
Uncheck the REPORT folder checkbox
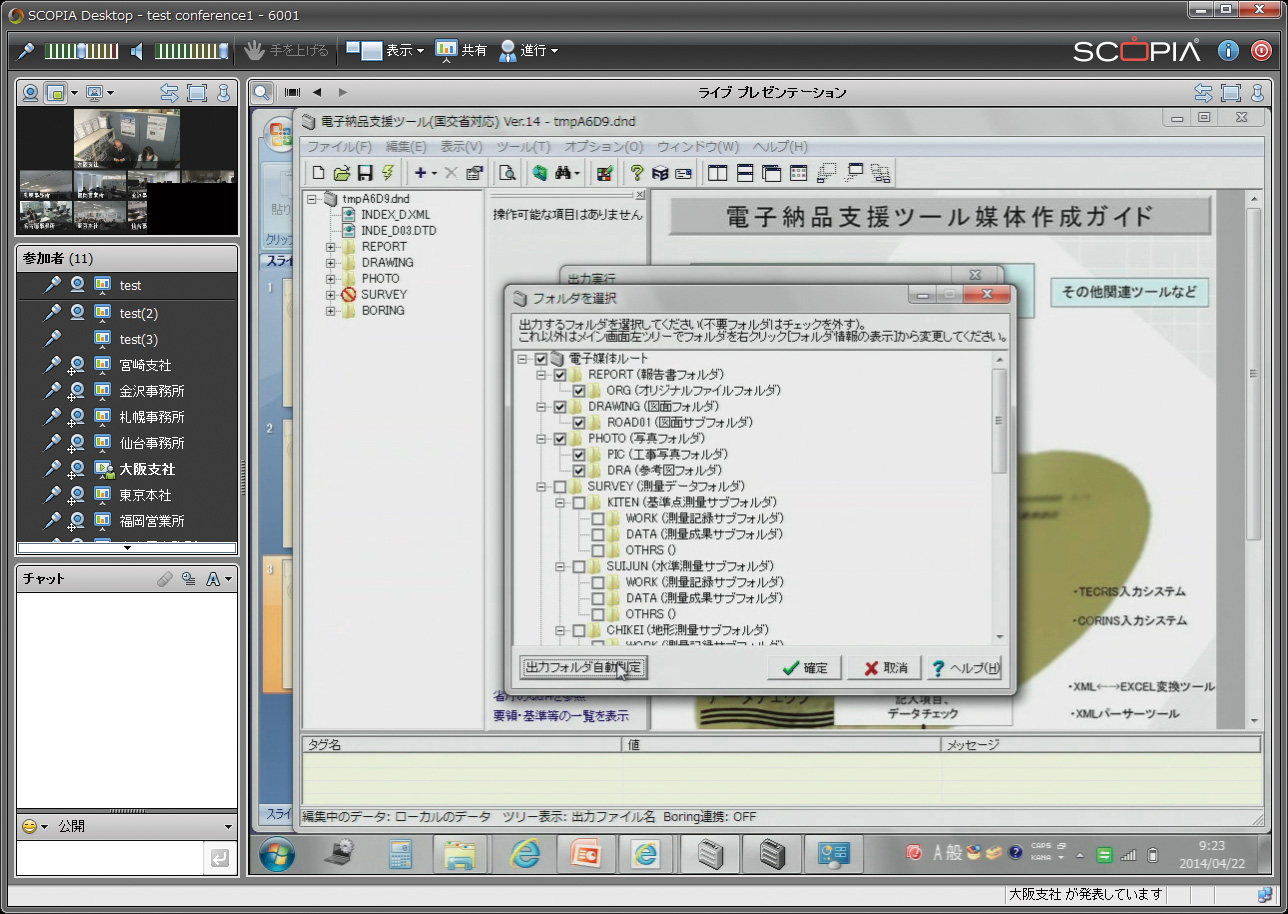[560, 375]
